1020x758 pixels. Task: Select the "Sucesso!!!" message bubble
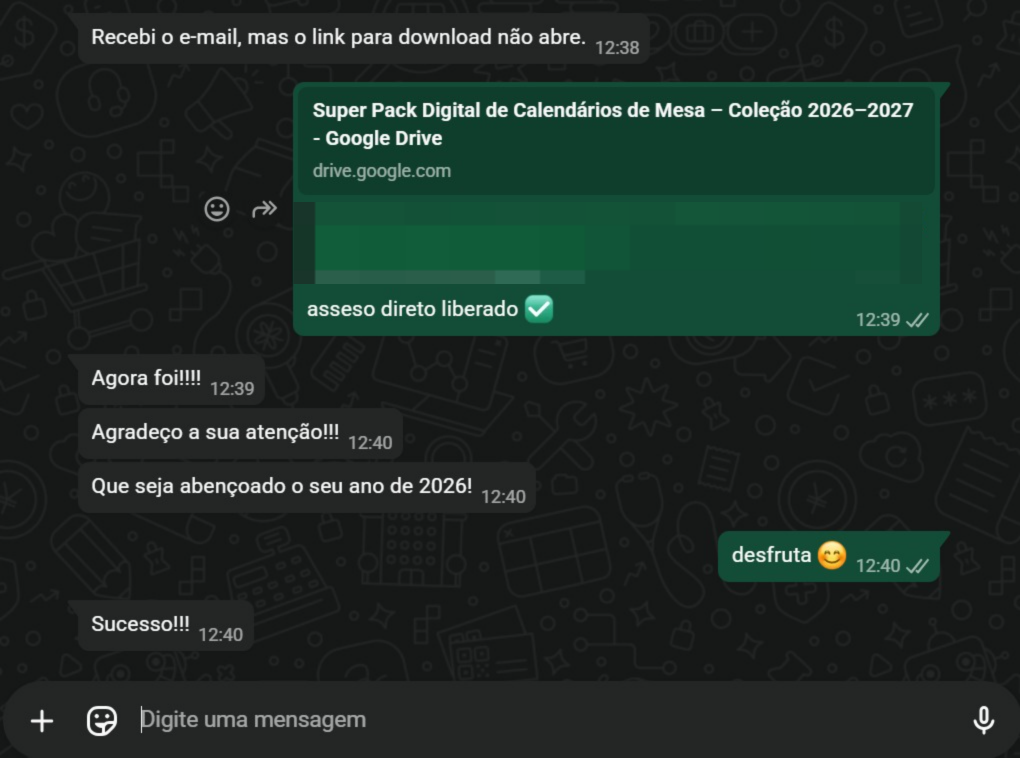pyautogui.click(x=140, y=624)
